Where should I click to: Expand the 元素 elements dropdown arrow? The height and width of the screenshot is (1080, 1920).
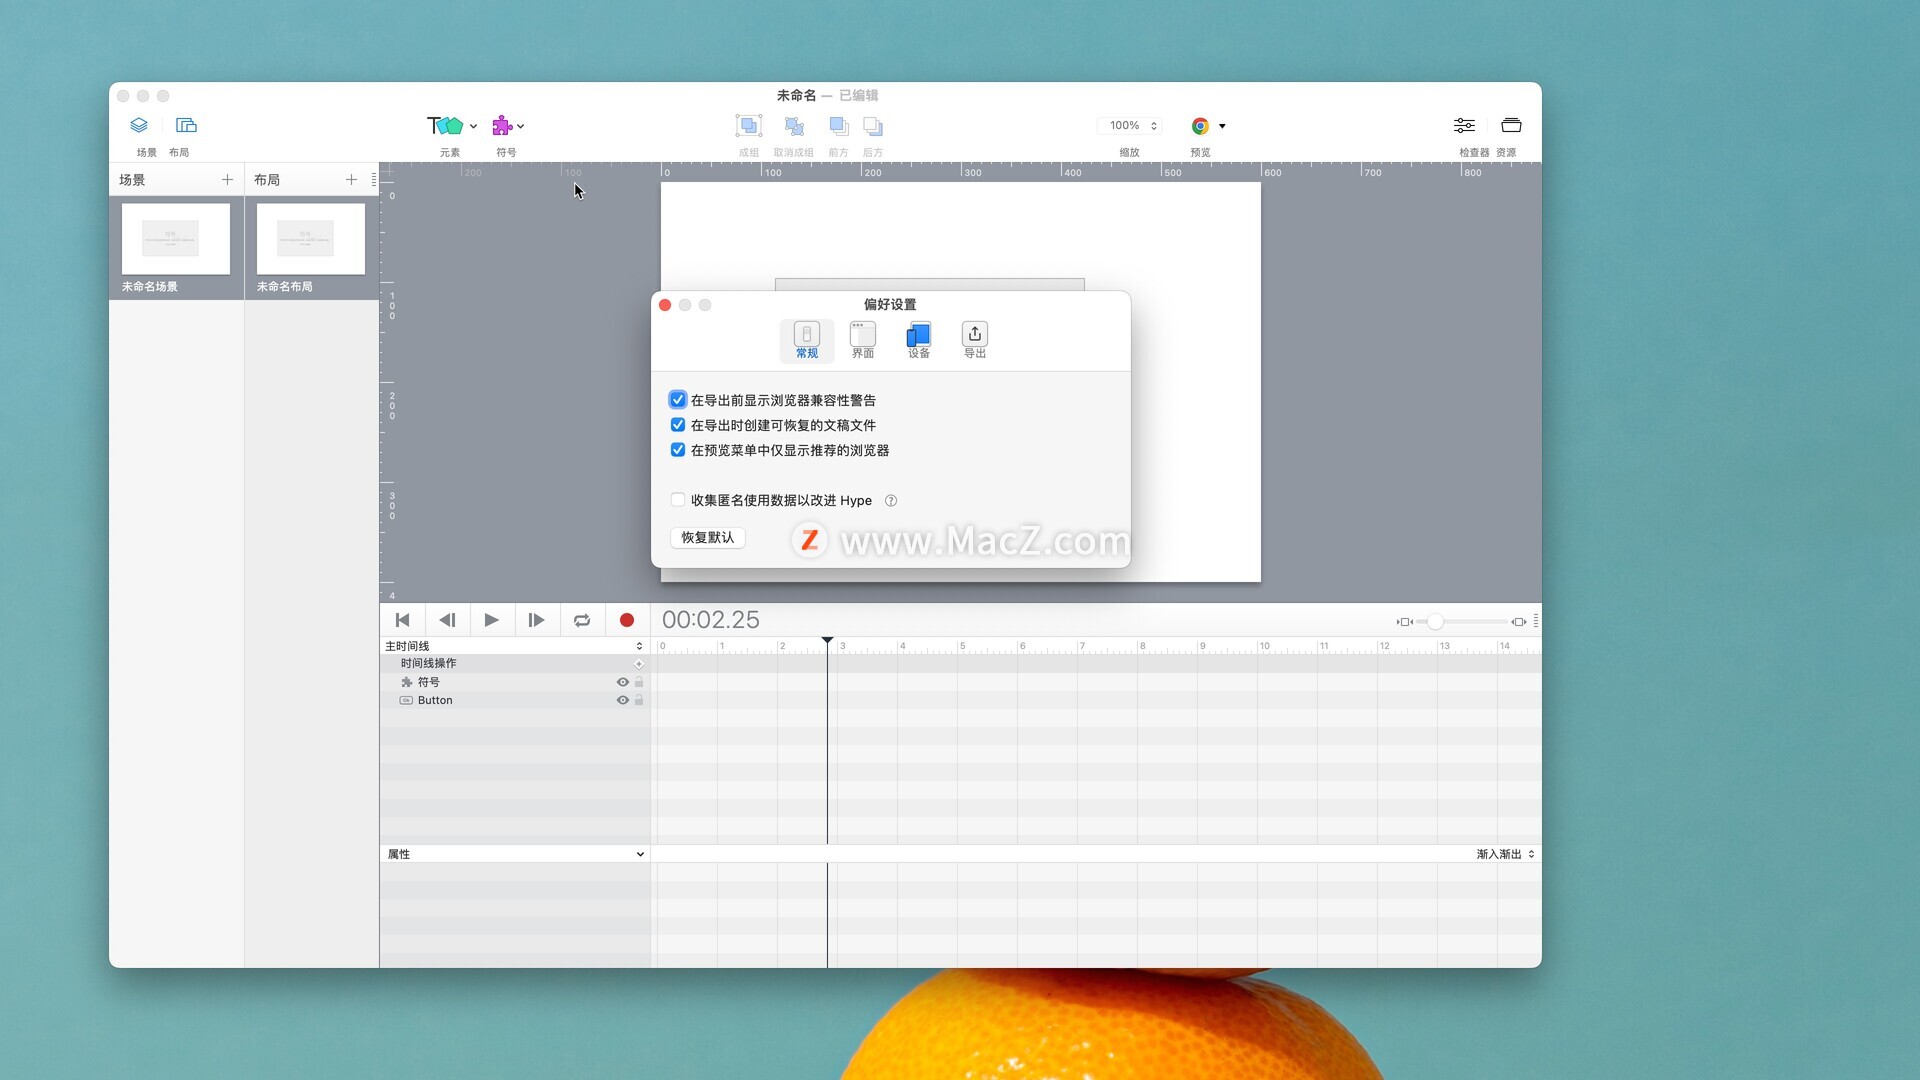point(473,127)
